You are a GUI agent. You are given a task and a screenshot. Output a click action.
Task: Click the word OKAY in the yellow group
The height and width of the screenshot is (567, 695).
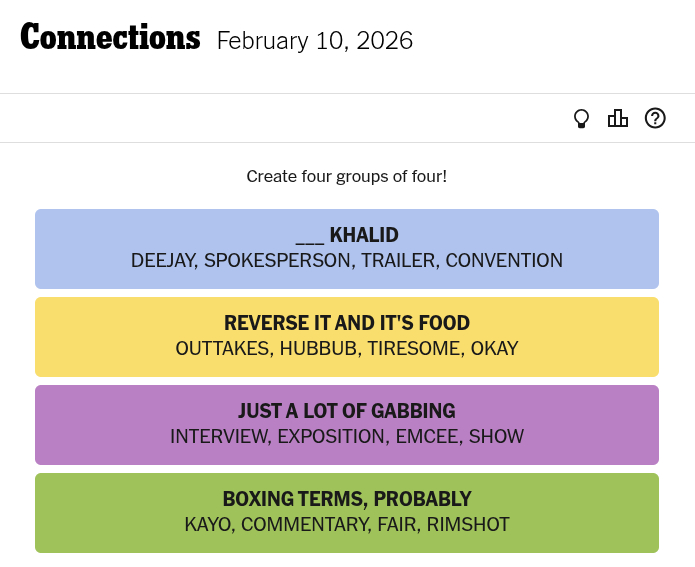point(494,349)
